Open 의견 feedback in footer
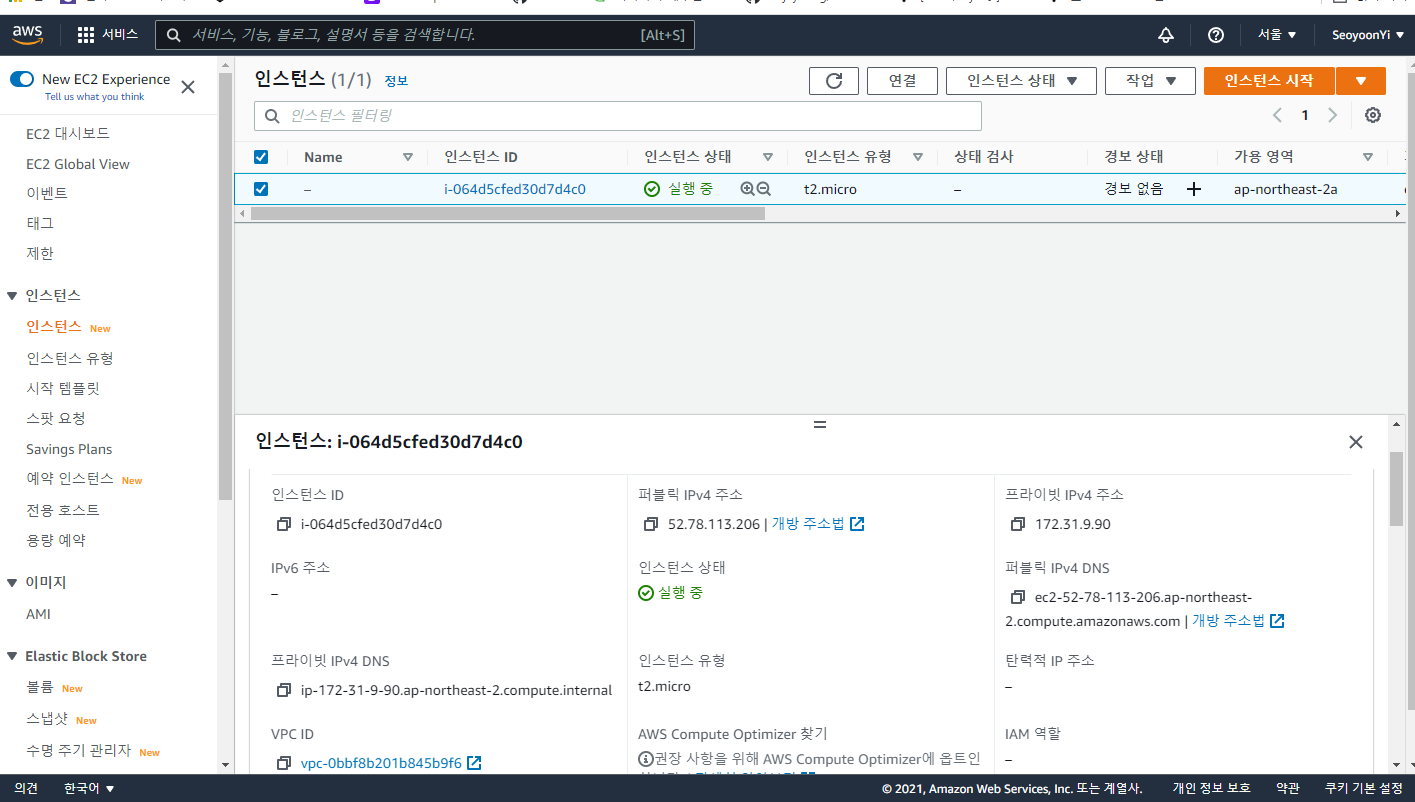 click(x=26, y=788)
